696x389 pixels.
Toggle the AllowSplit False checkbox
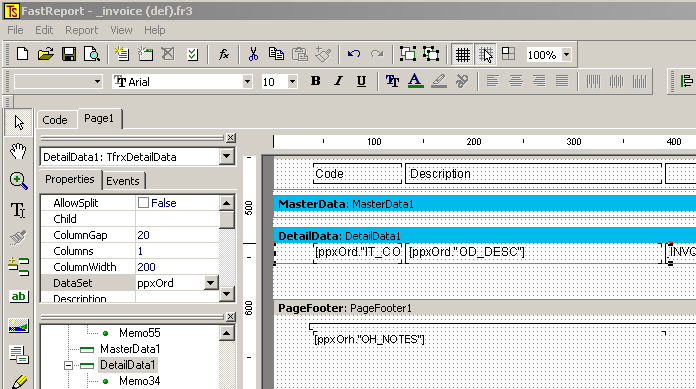(x=143, y=202)
